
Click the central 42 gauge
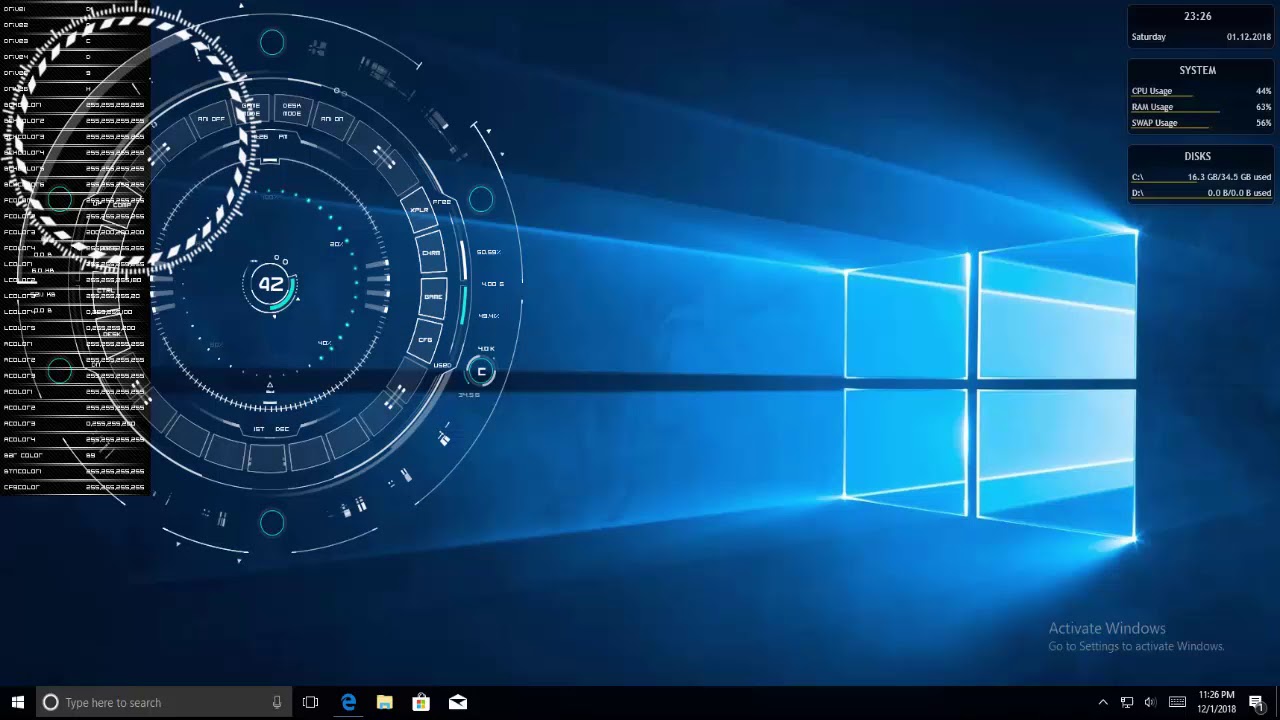point(271,284)
